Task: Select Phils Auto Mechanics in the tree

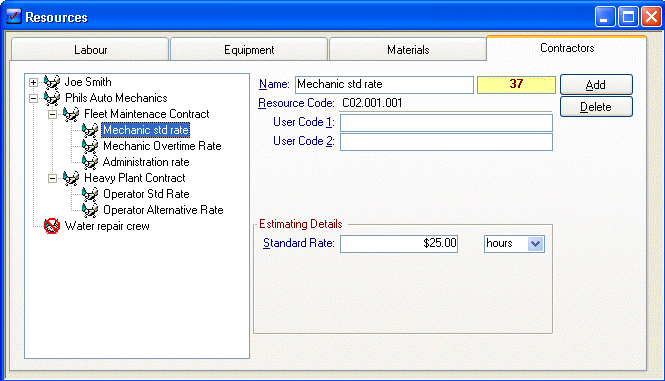Action: pos(116,98)
